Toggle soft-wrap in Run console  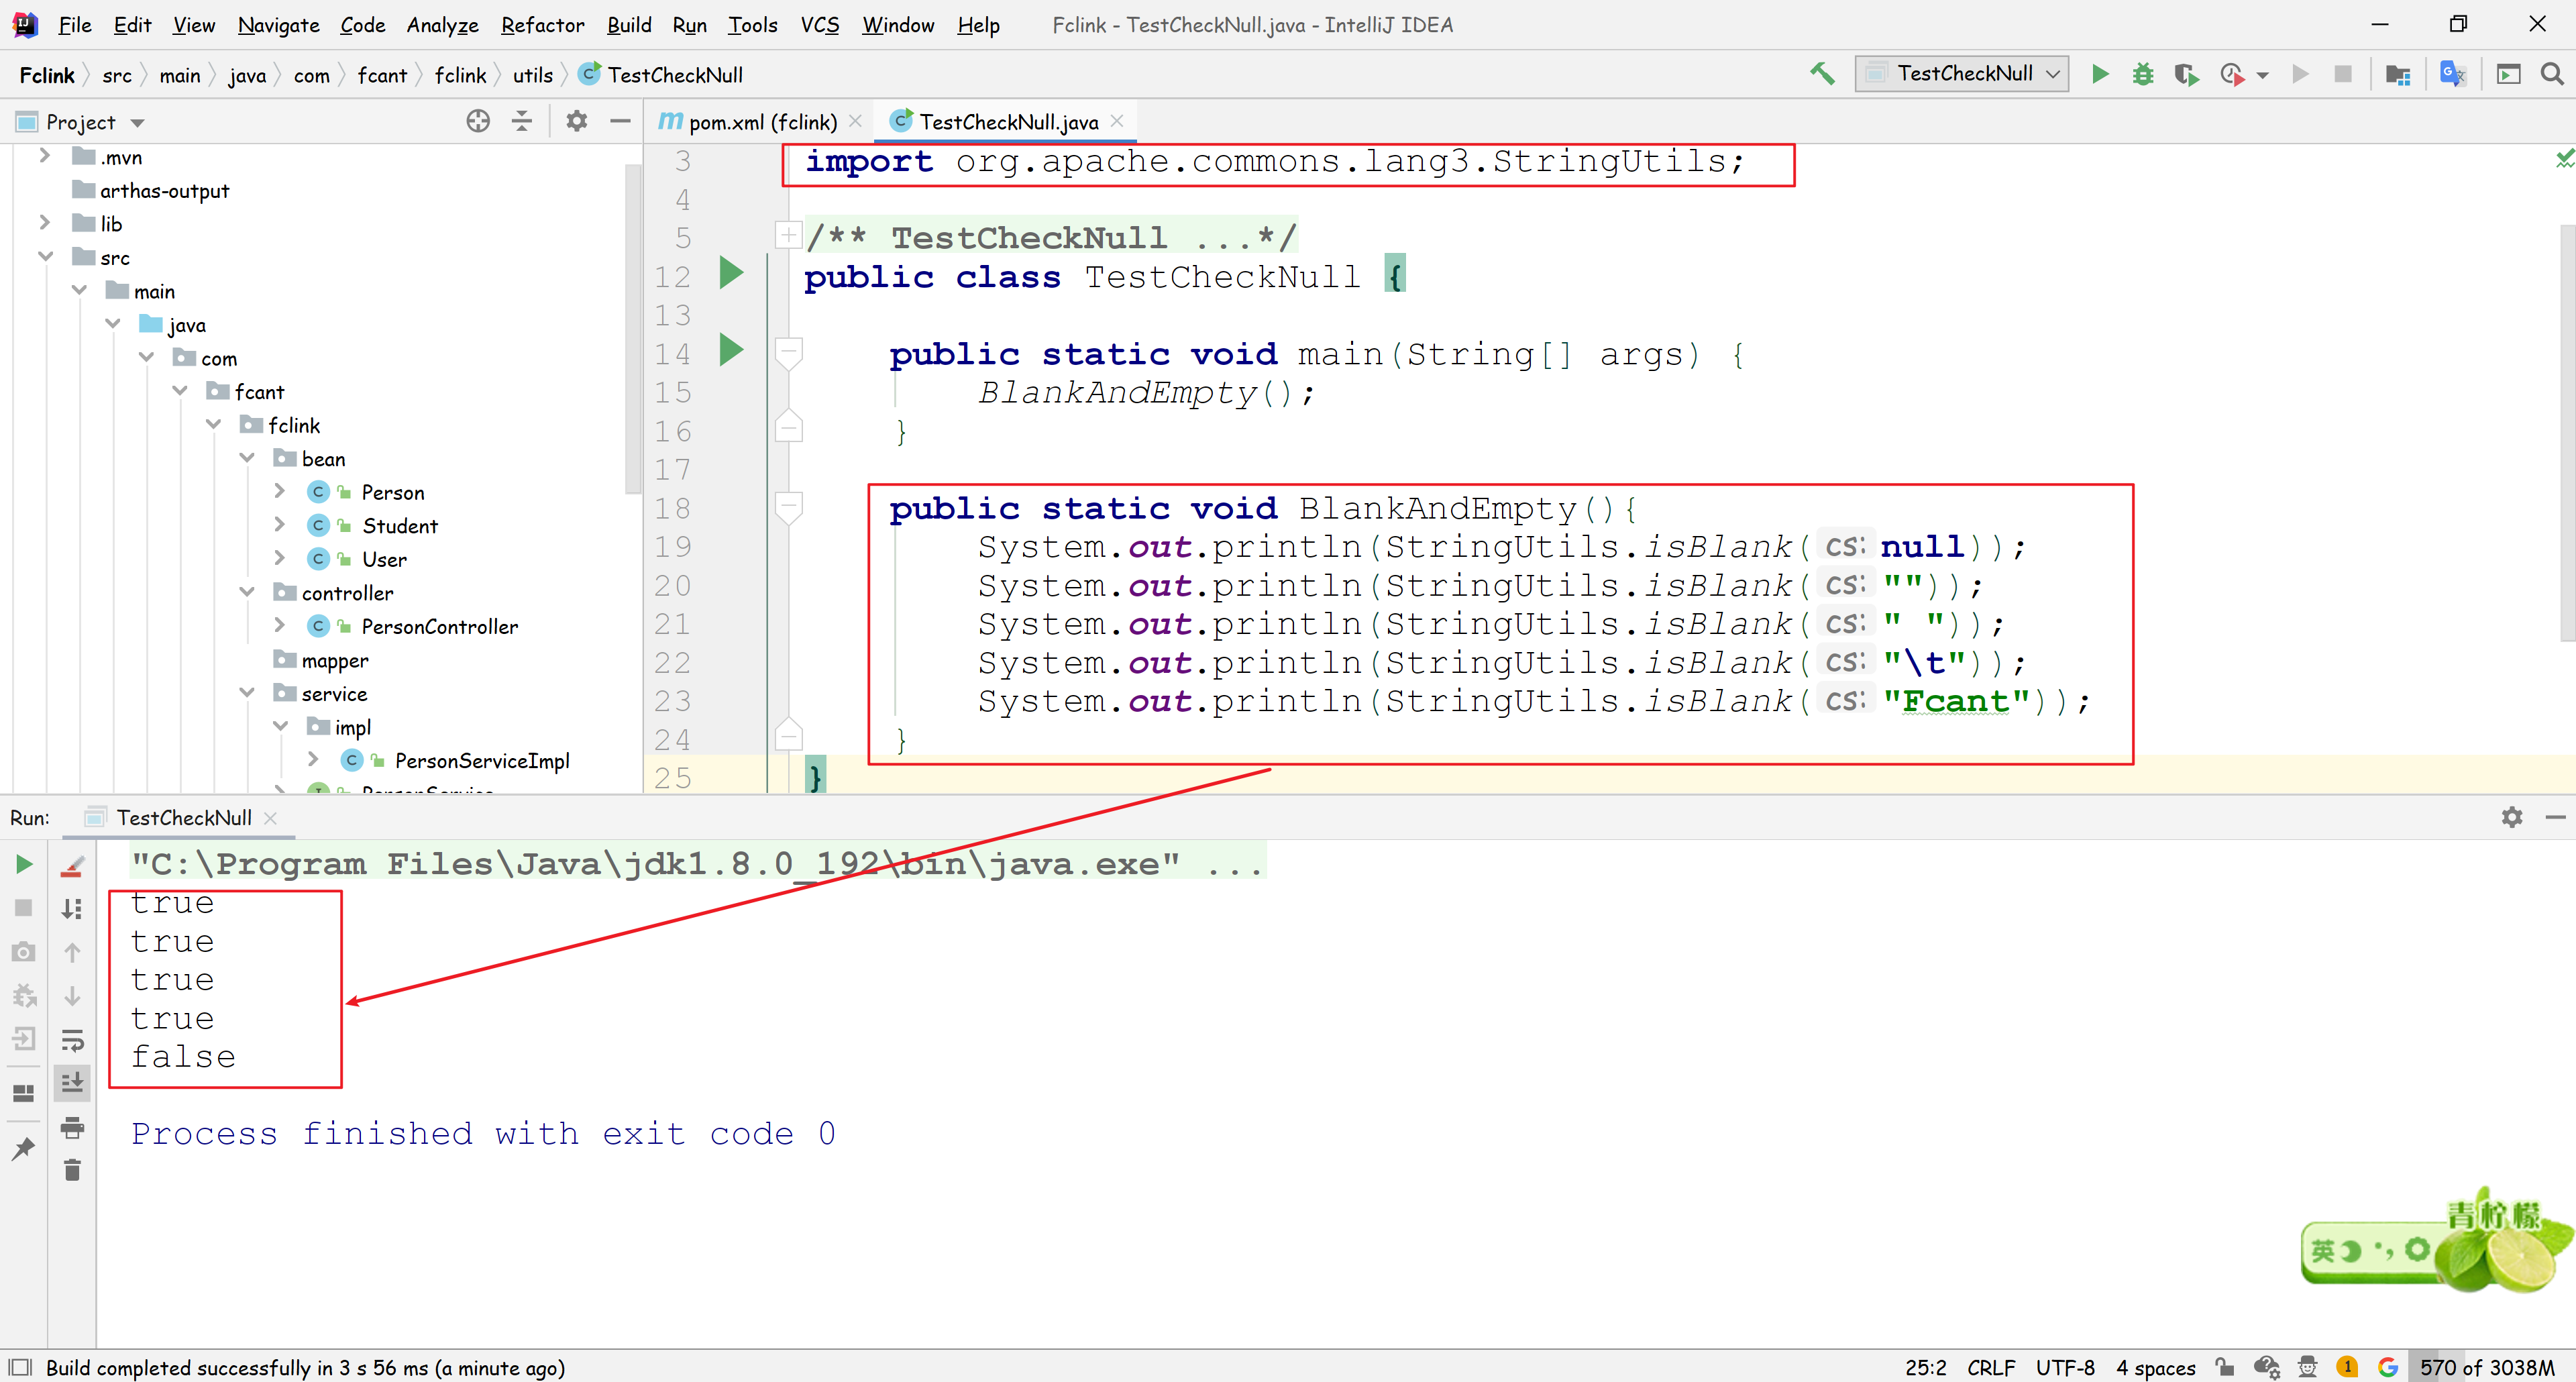pos(72,1040)
